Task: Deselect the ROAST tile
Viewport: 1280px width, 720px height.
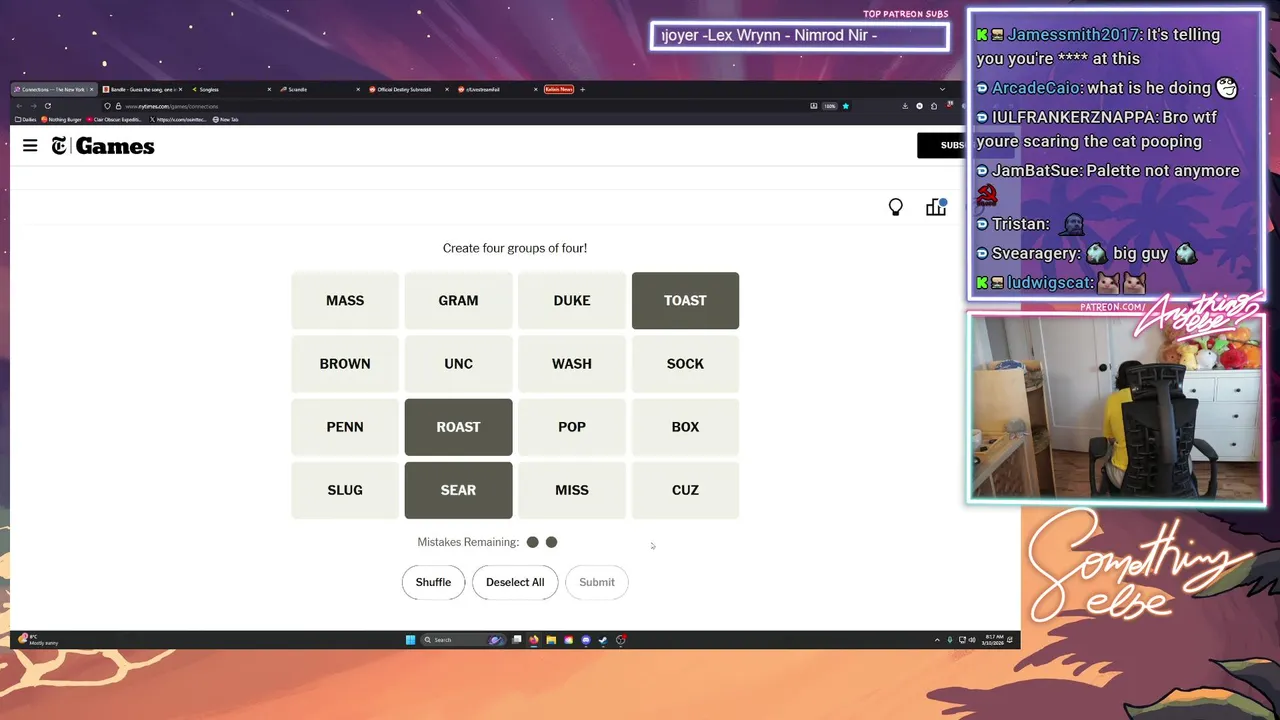Action: [x=458, y=427]
